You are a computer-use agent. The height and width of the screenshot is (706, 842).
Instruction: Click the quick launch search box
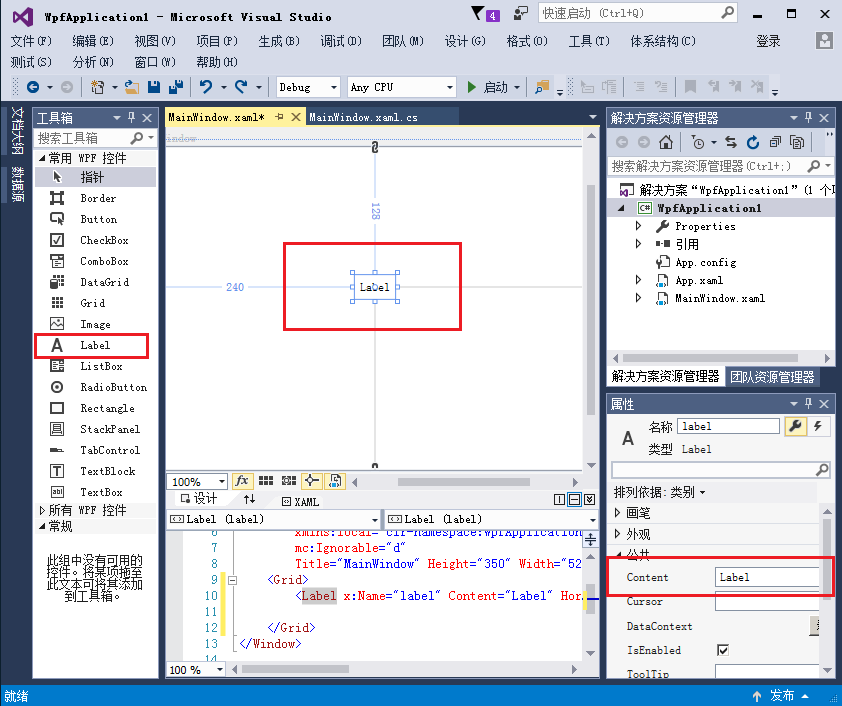pyautogui.click(x=637, y=13)
